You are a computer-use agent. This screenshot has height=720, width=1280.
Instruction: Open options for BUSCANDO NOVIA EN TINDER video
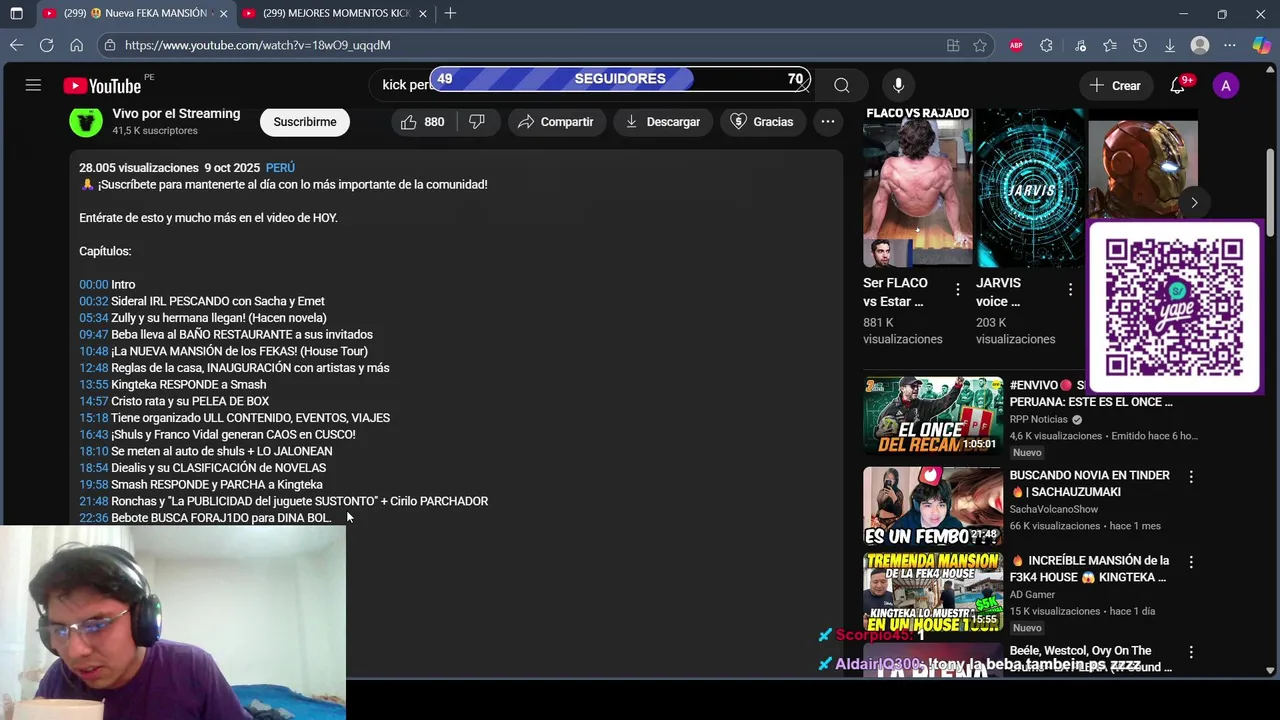(1191, 477)
